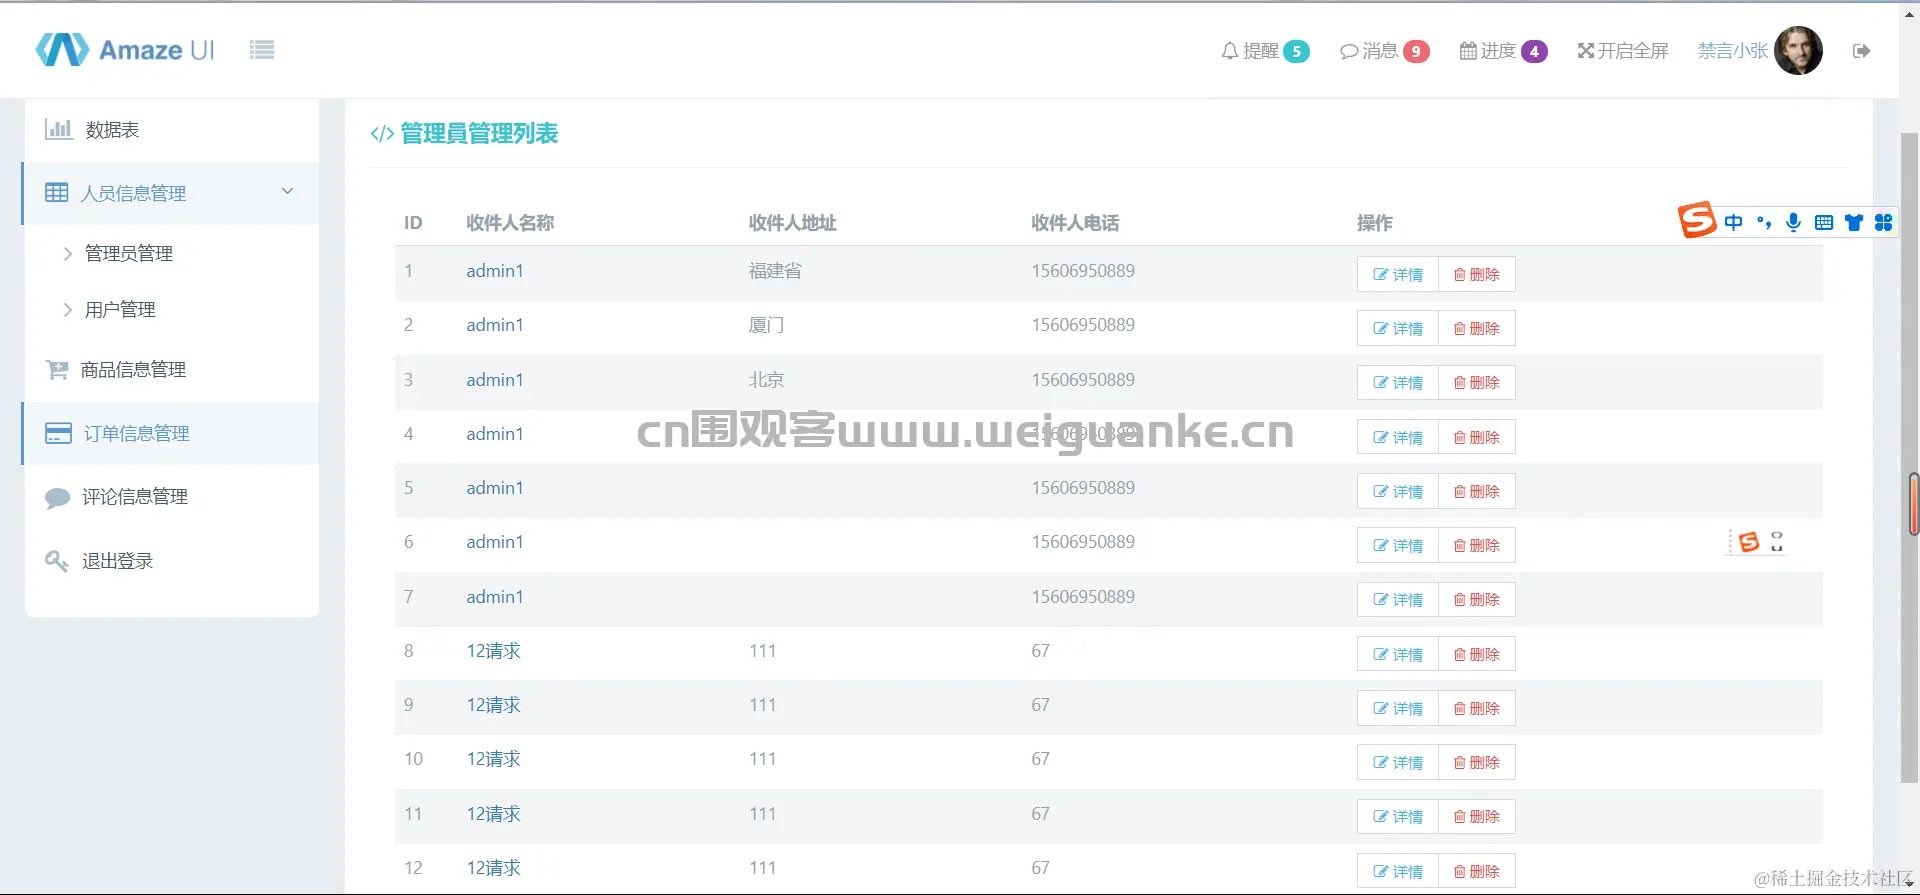This screenshot has height=895, width=1920.
Task: Open Sogou soft keyboard icon
Action: (x=1824, y=222)
